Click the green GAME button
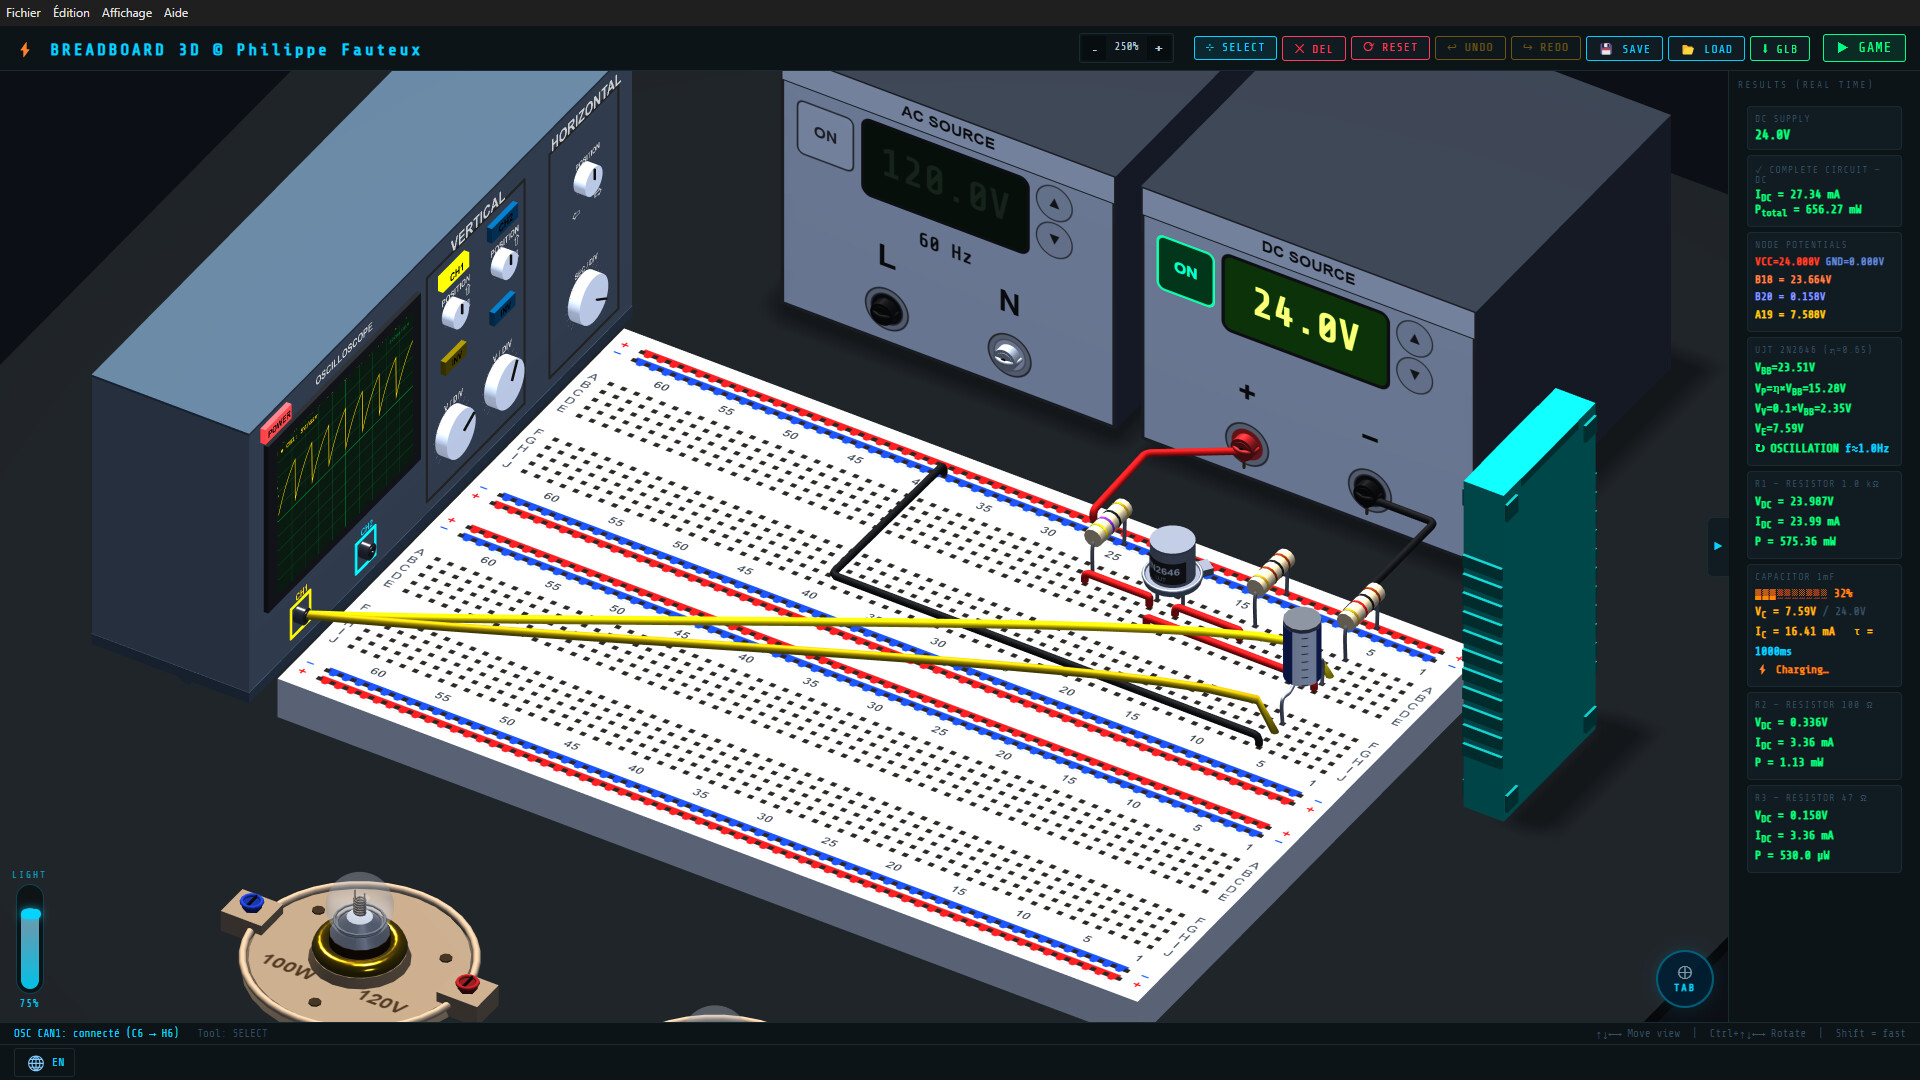This screenshot has width=1920, height=1080. tap(1864, 48)
